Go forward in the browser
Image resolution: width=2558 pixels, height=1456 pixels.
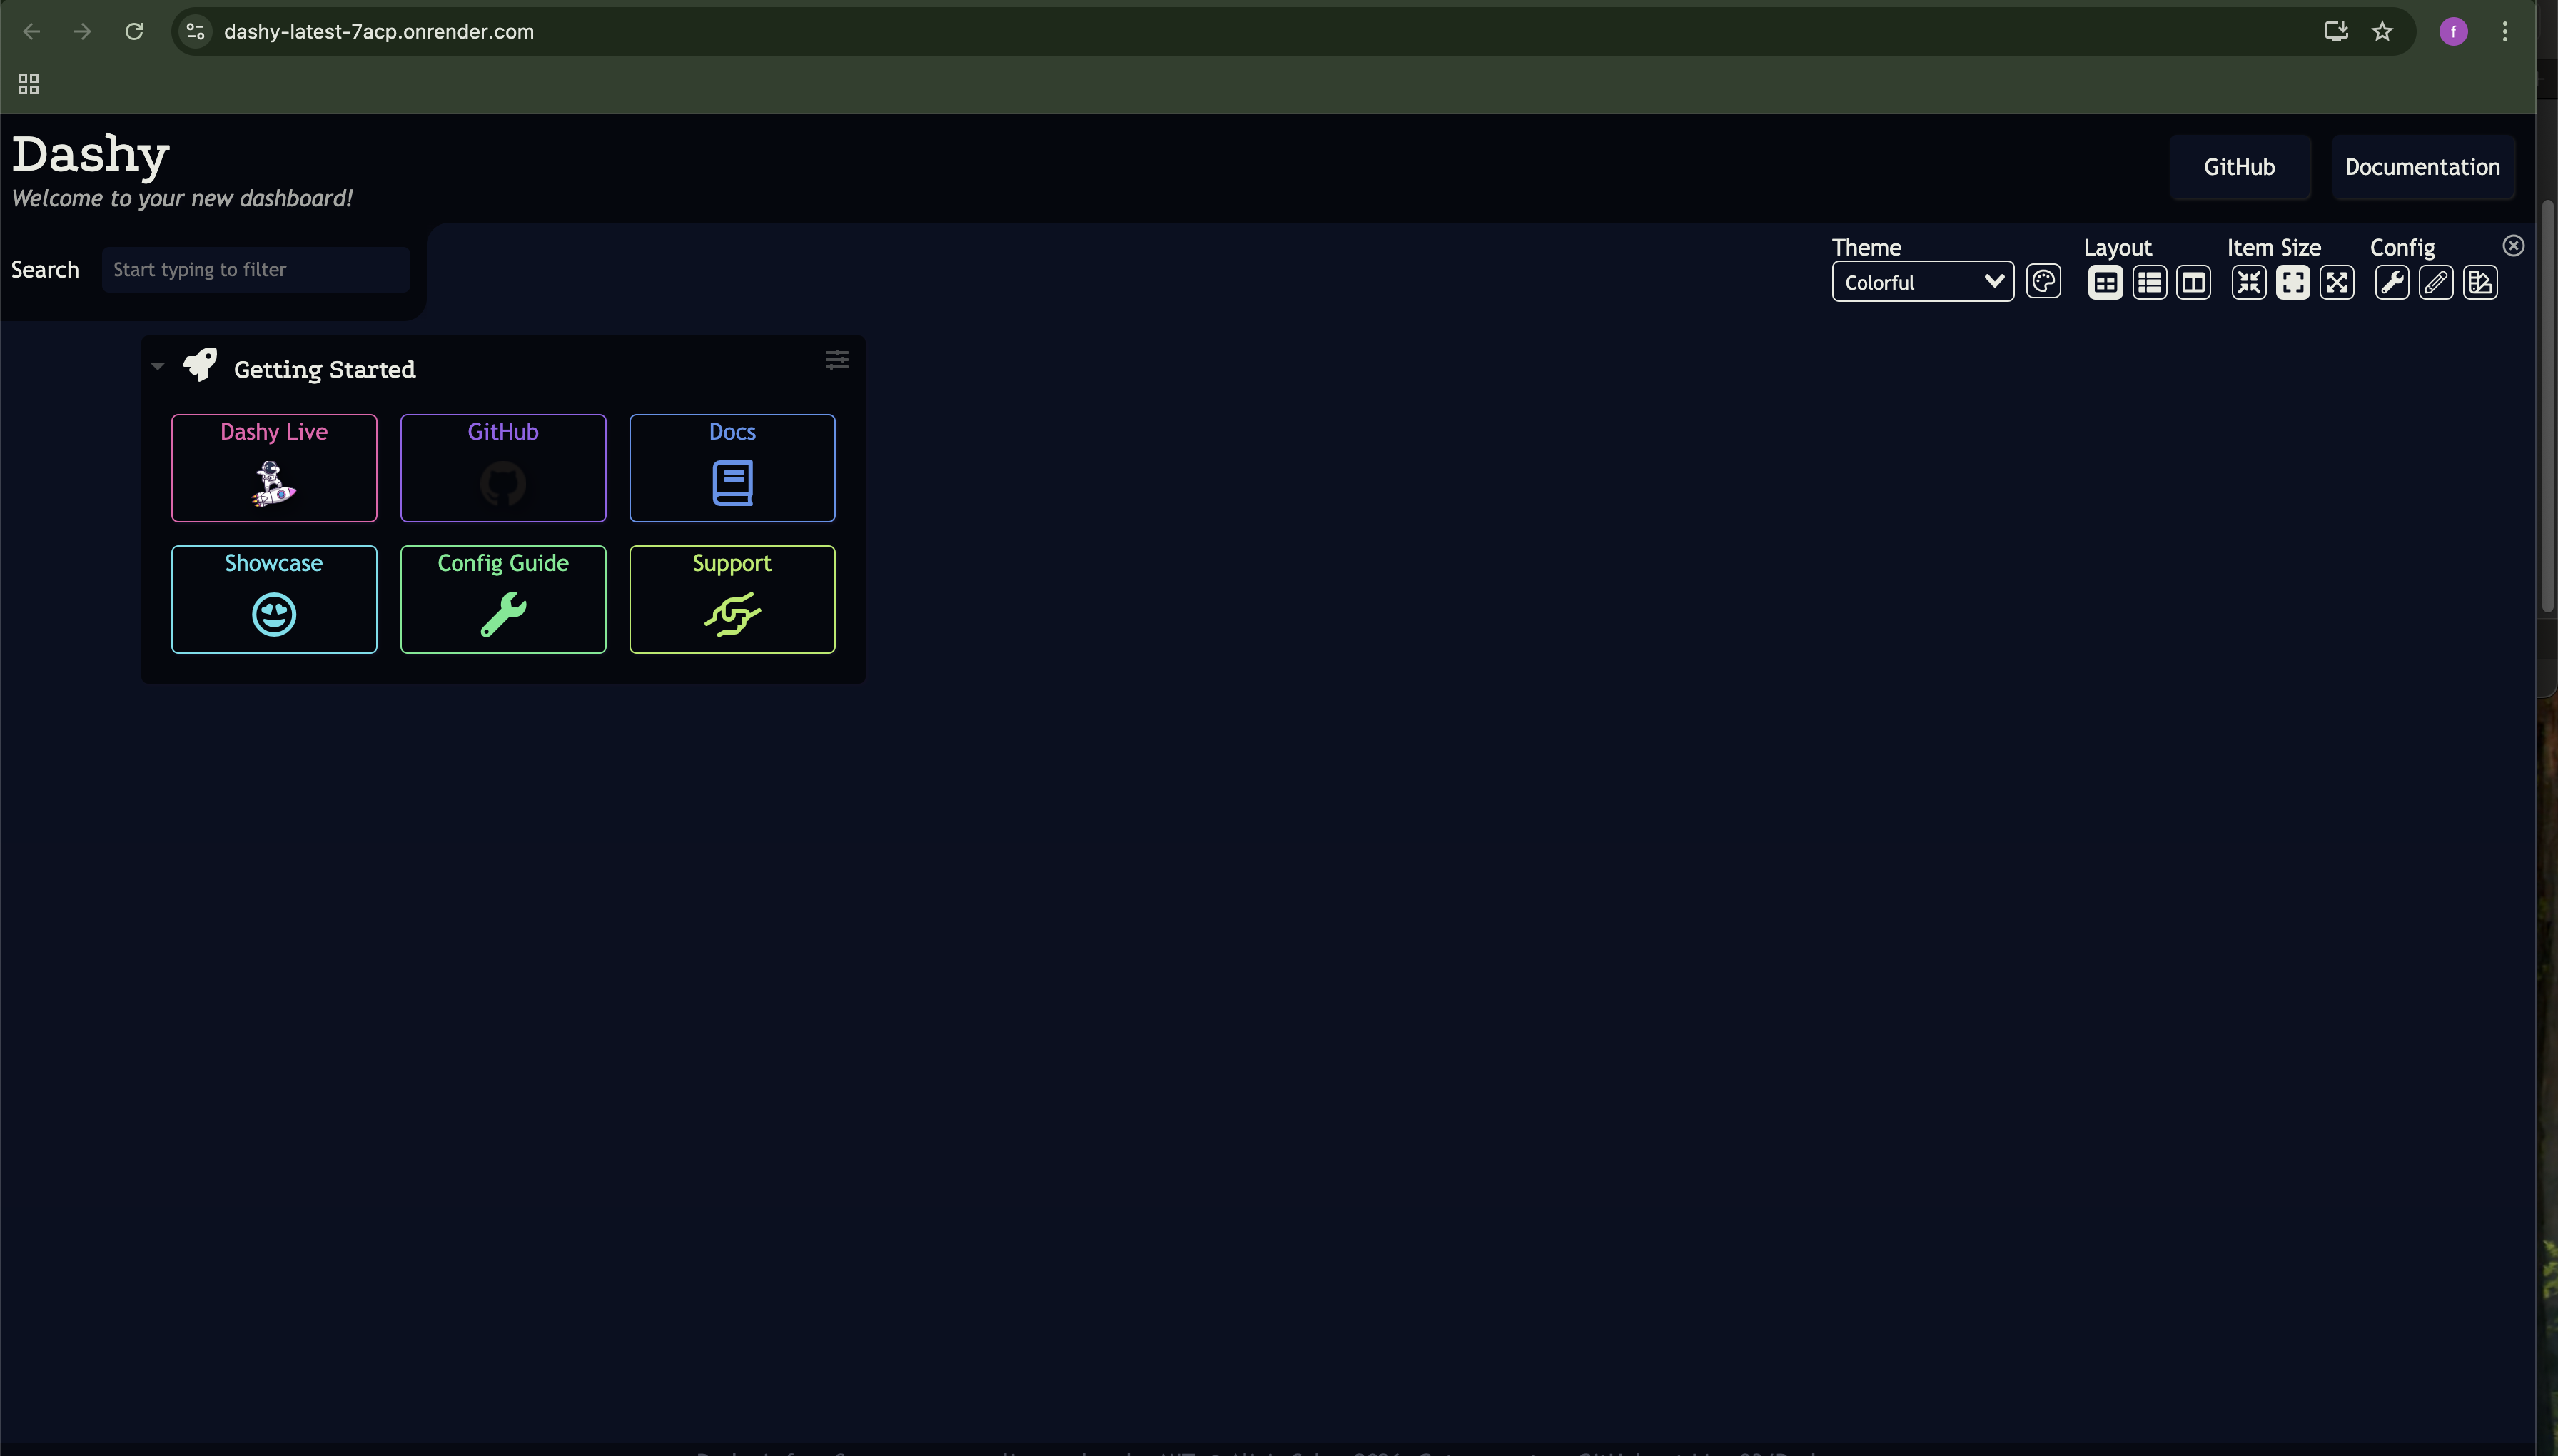[82, 31]
